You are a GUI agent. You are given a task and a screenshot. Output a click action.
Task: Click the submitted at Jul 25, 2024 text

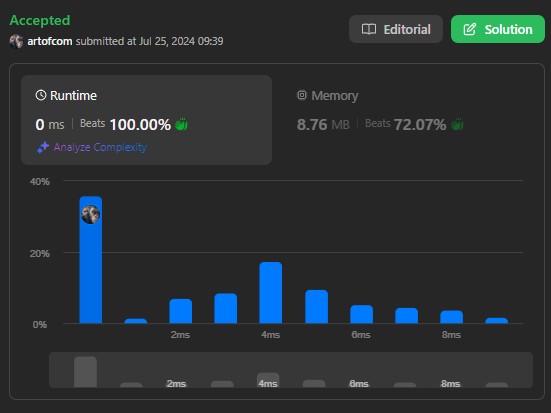click(x=149, y=41)
